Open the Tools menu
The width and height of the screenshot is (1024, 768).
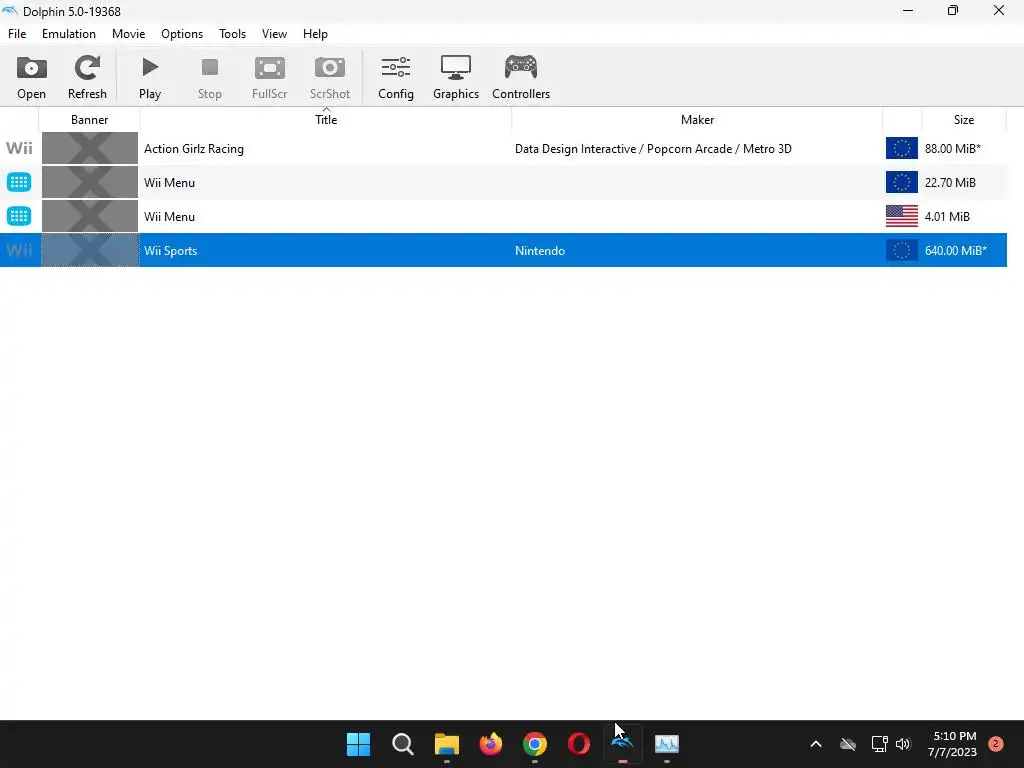(x=232, y=34)
